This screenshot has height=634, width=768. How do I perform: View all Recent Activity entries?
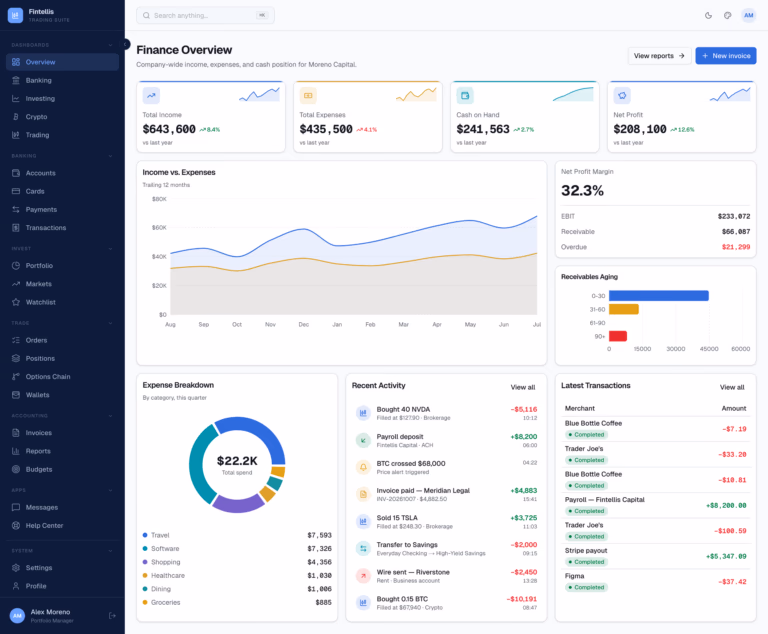pos(523,387)
